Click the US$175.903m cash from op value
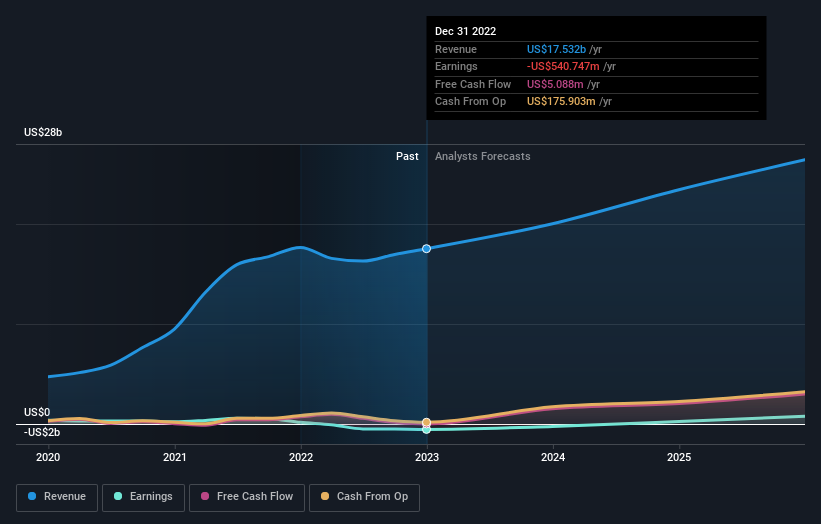Viewport: 821px width, 524px height. point(561,102)
